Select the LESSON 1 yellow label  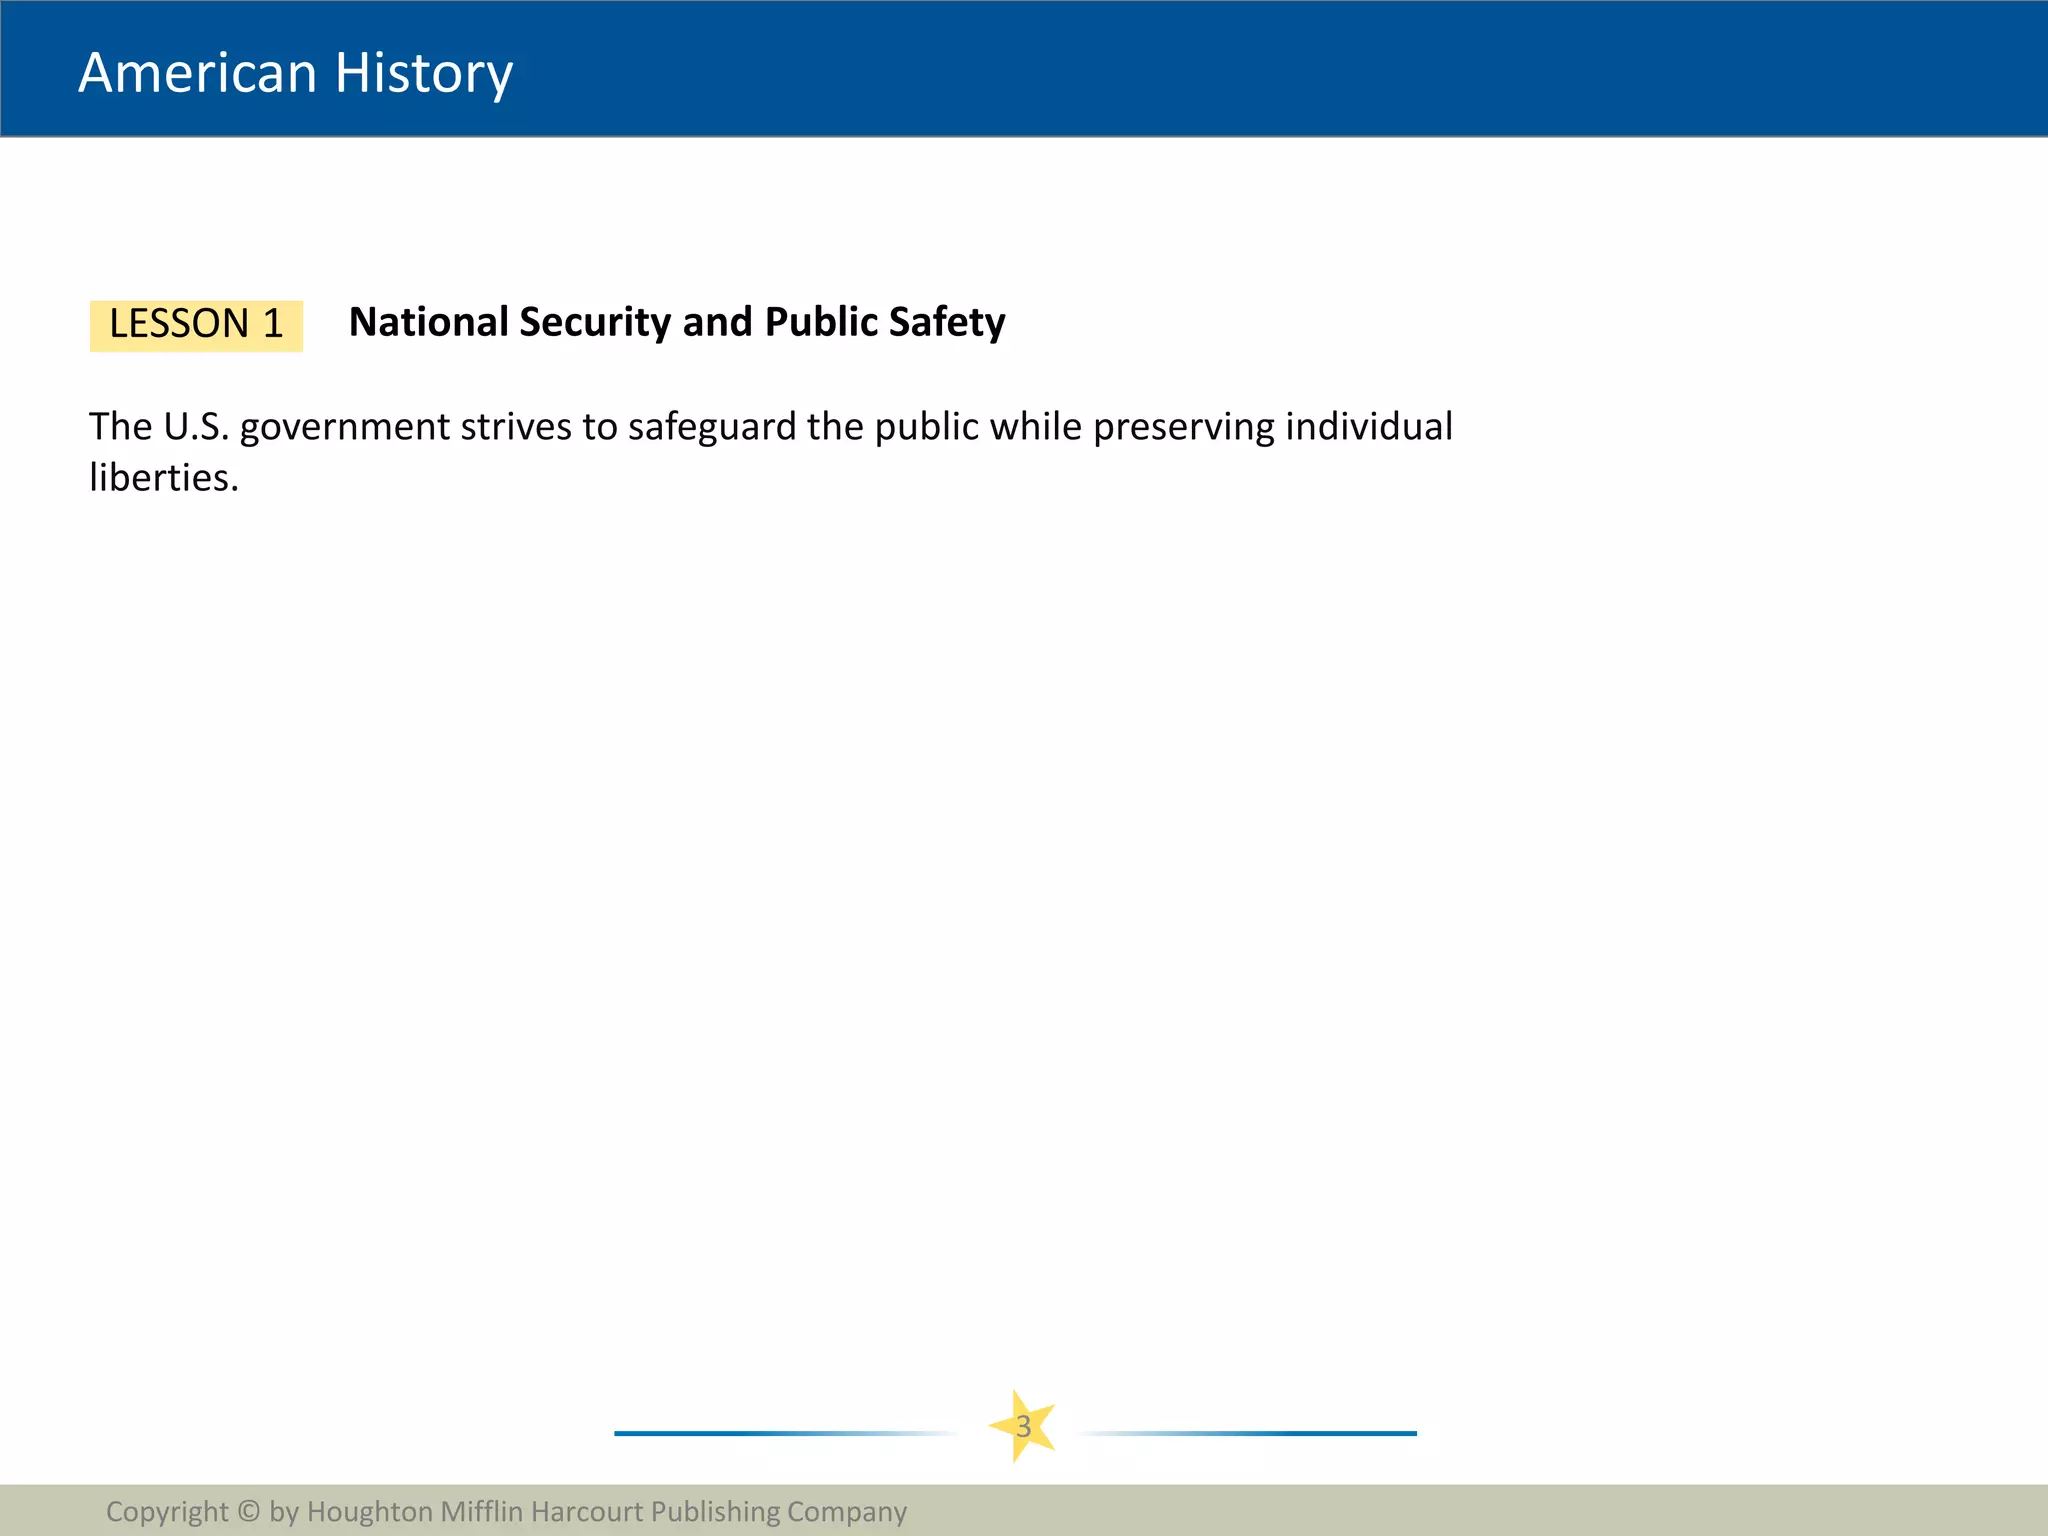coord(196,325)
